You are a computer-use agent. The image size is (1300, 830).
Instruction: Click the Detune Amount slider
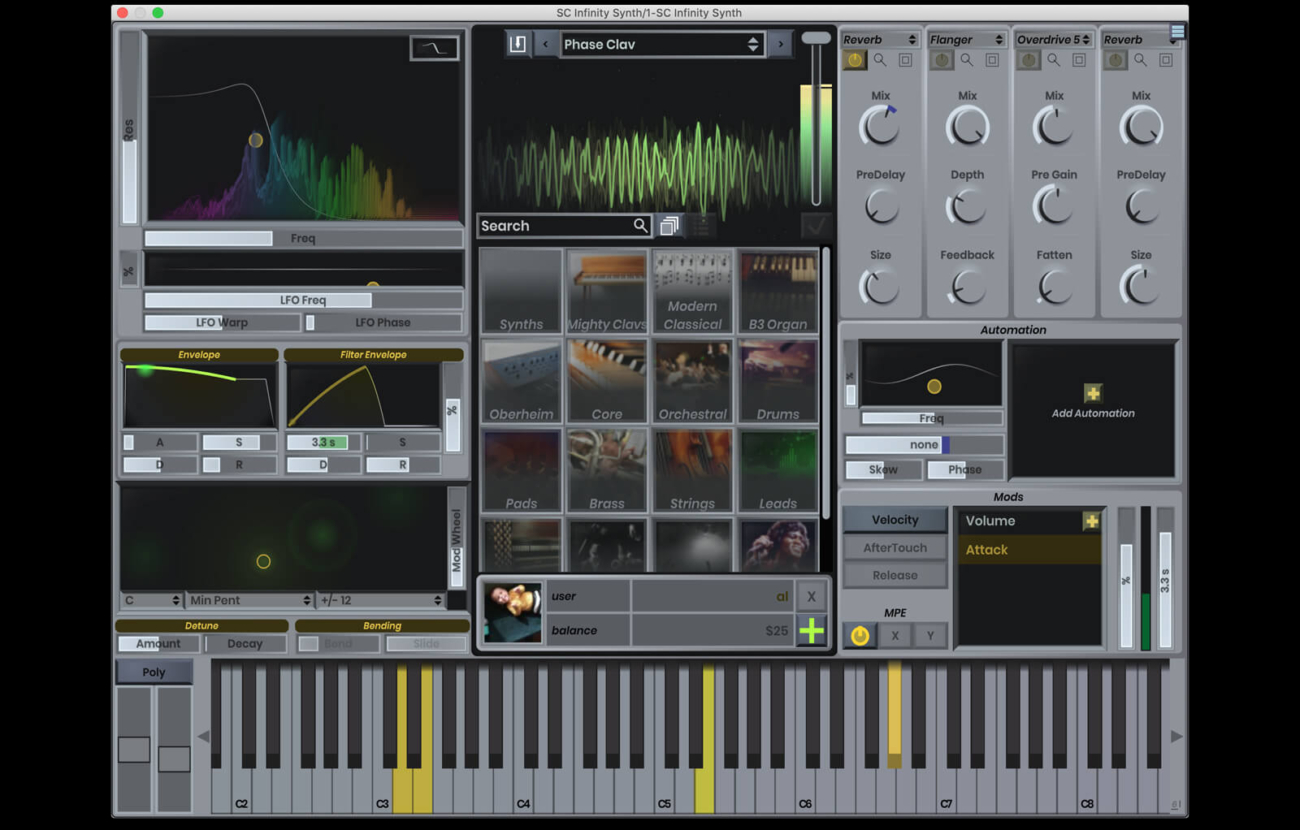click(159, 644)
